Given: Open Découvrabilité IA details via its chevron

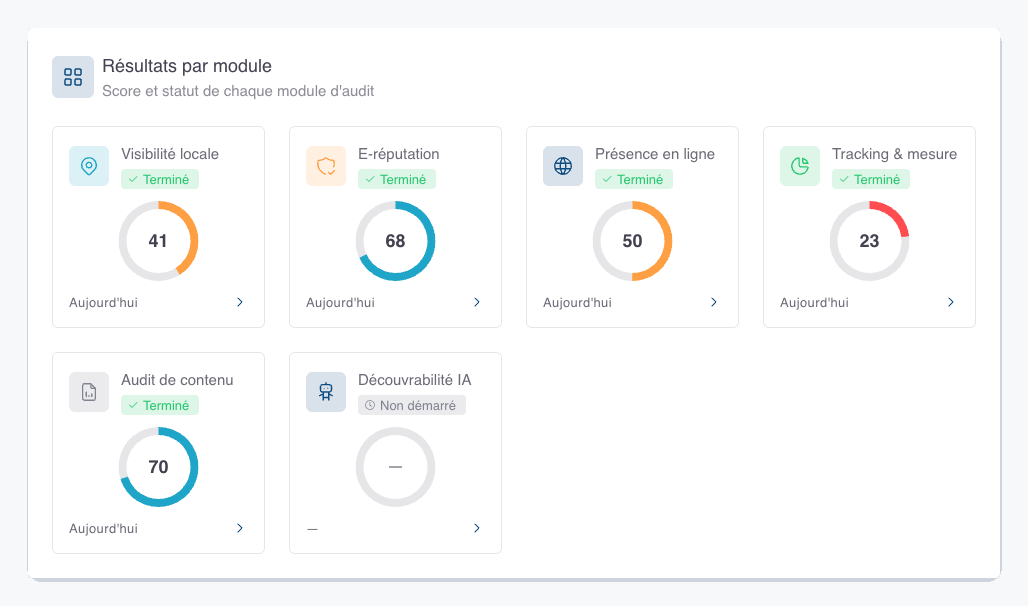Looking at the screenshot, I should [477, 528].
